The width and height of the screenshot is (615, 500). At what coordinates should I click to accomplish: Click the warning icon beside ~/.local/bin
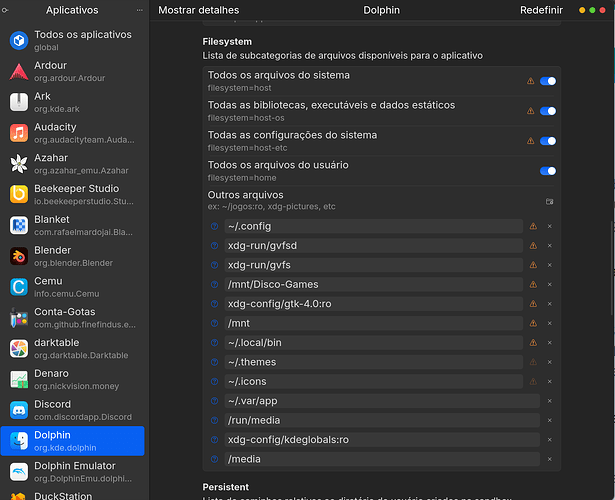click(533, 343)
